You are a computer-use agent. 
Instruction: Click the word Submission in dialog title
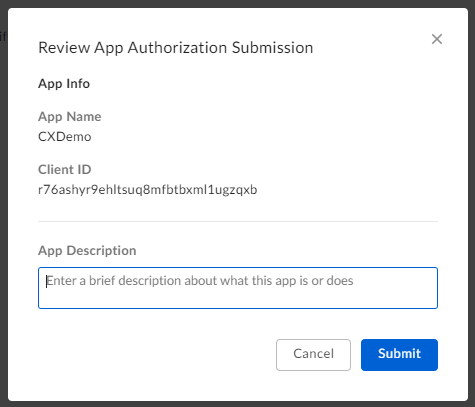tap(273, 48)
